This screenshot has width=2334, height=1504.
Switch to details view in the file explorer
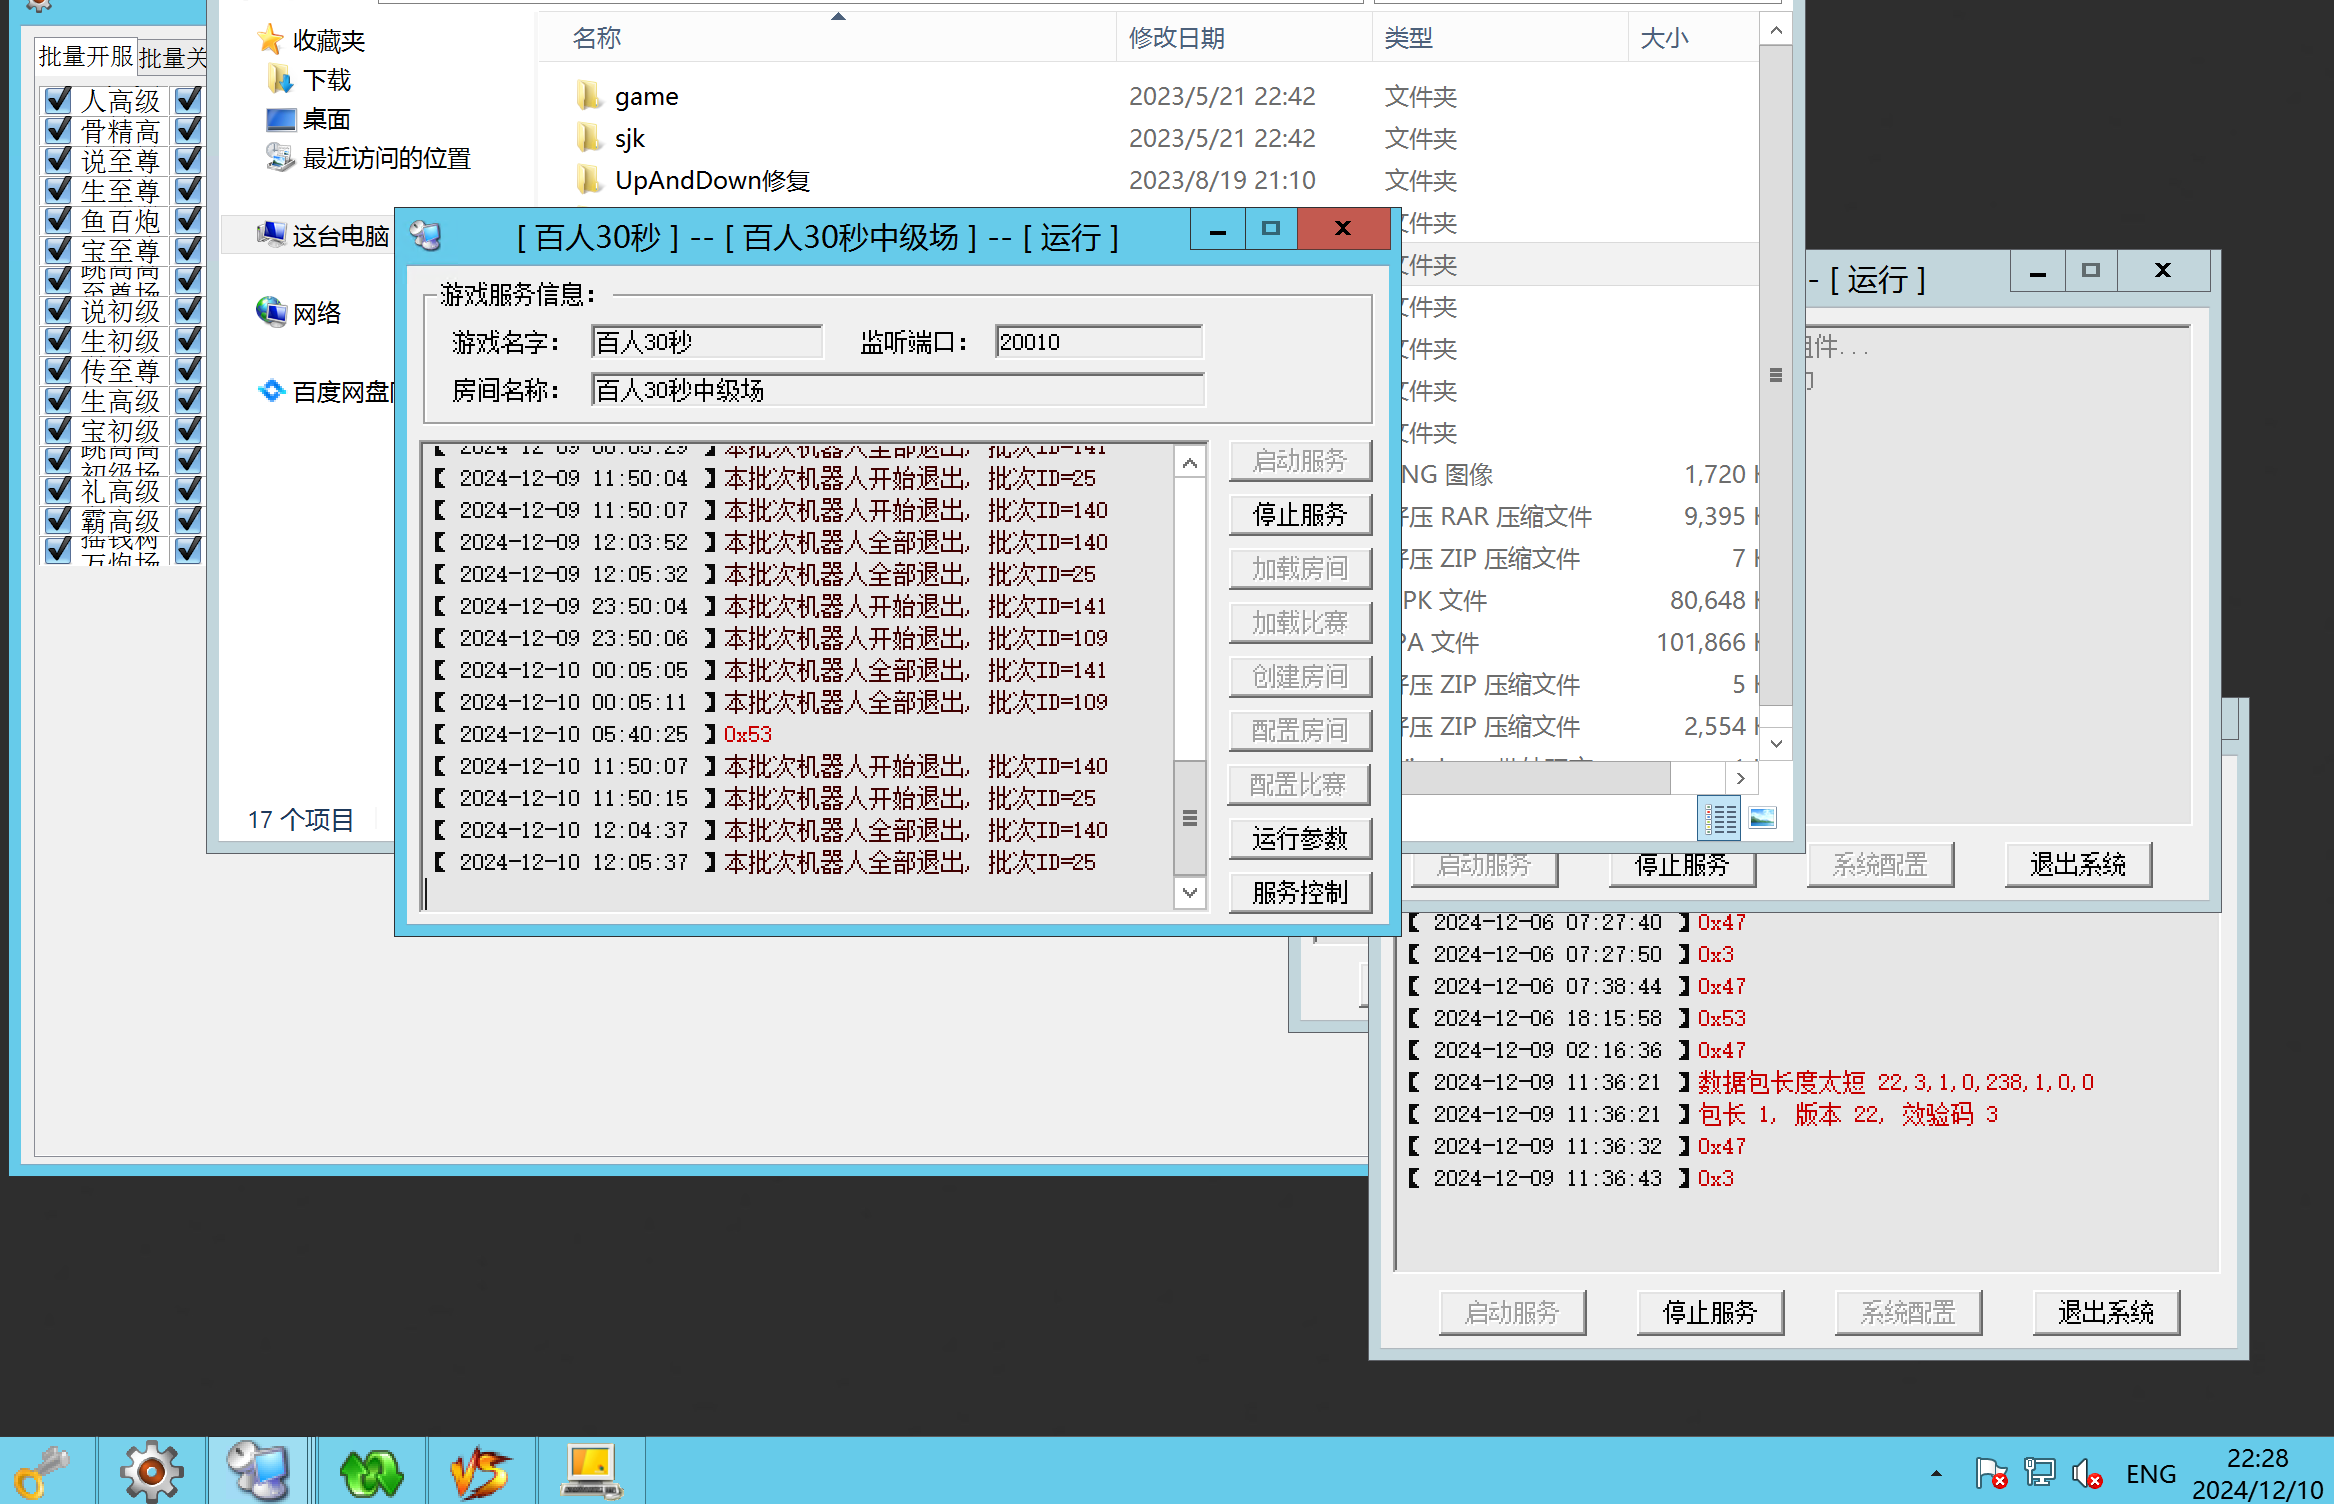tap(1719, 818)
